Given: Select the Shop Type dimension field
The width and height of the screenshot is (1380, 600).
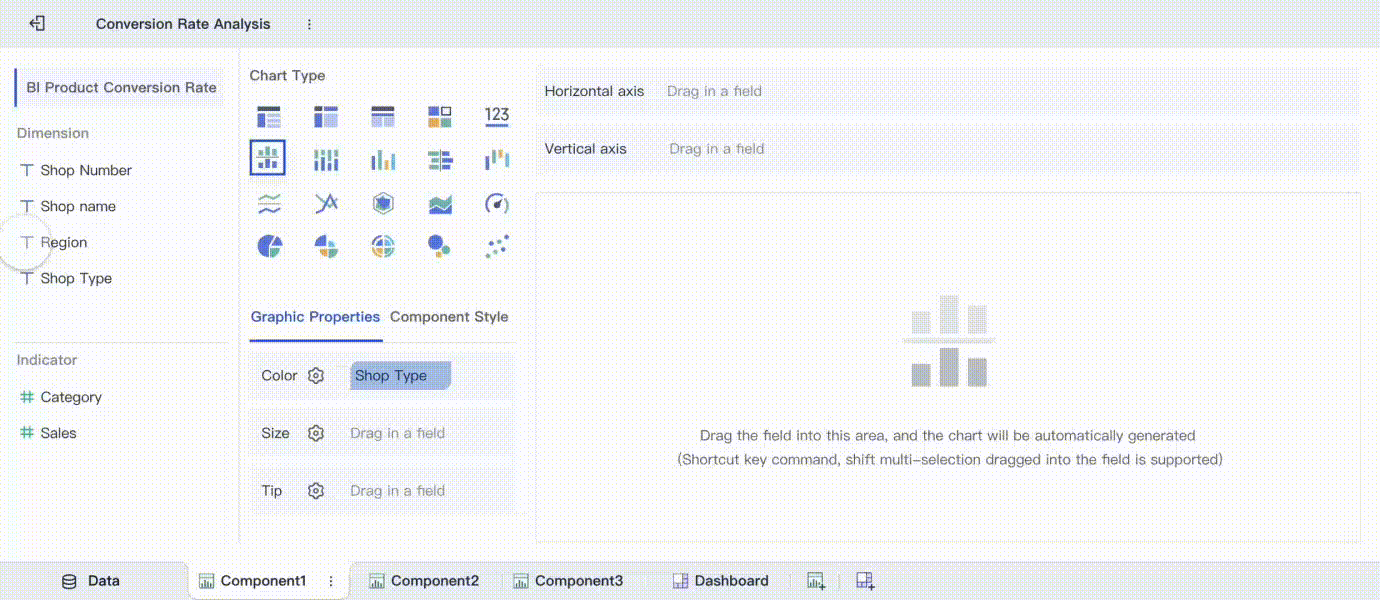Looking at the screenshot, I should pos(66,278).
